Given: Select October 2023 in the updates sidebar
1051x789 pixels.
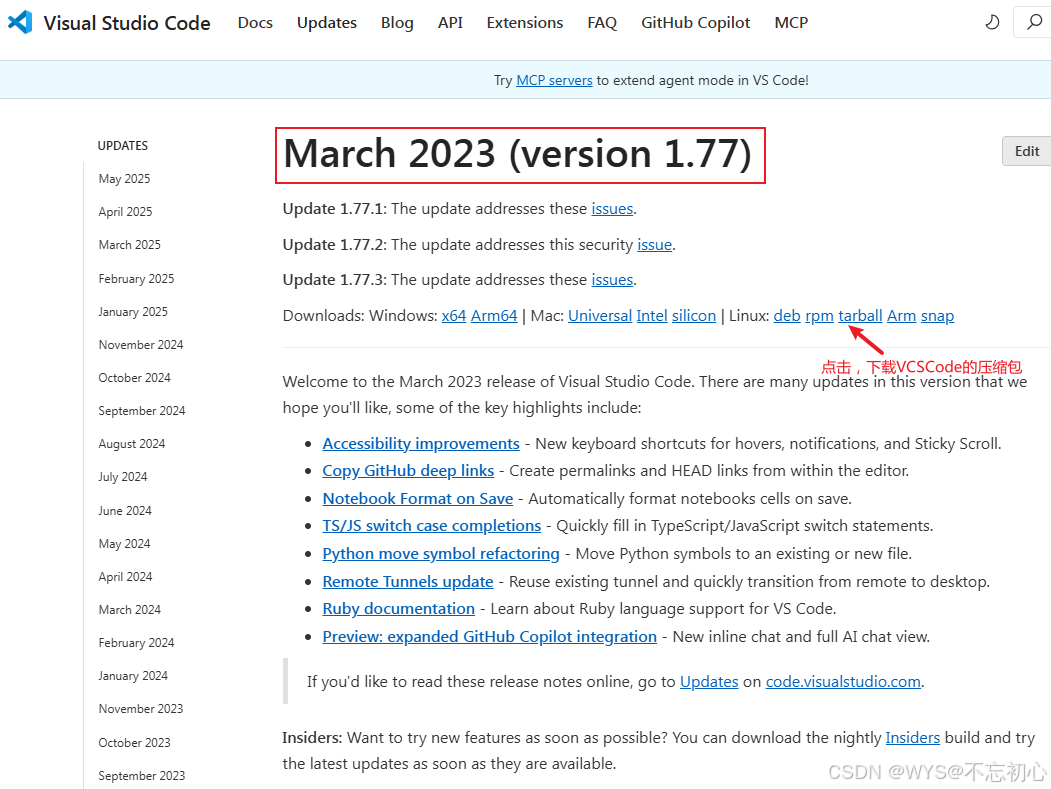Looking at the screenshot, I should pos(134,743).
